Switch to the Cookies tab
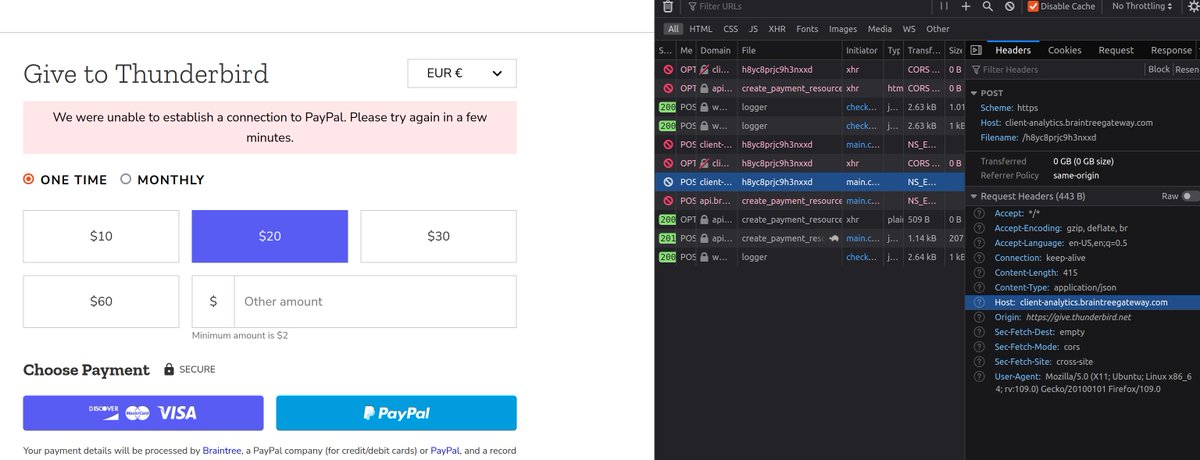The image size is (1200, 460). pos(1064,50)
